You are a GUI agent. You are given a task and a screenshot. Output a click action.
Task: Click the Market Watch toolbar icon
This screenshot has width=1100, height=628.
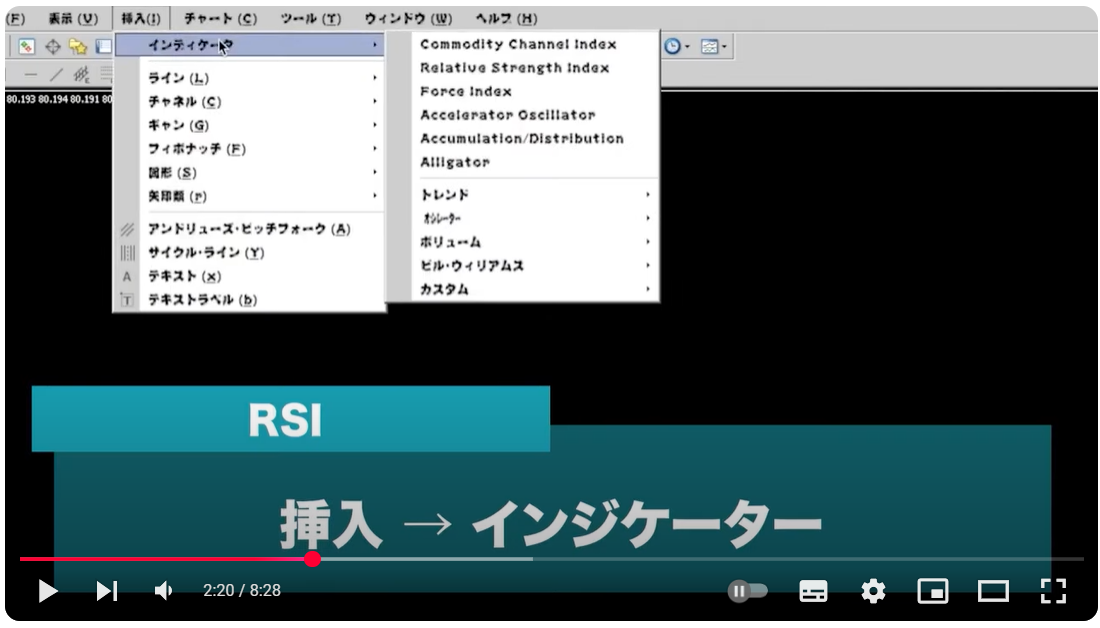click(x=27, y=47)
